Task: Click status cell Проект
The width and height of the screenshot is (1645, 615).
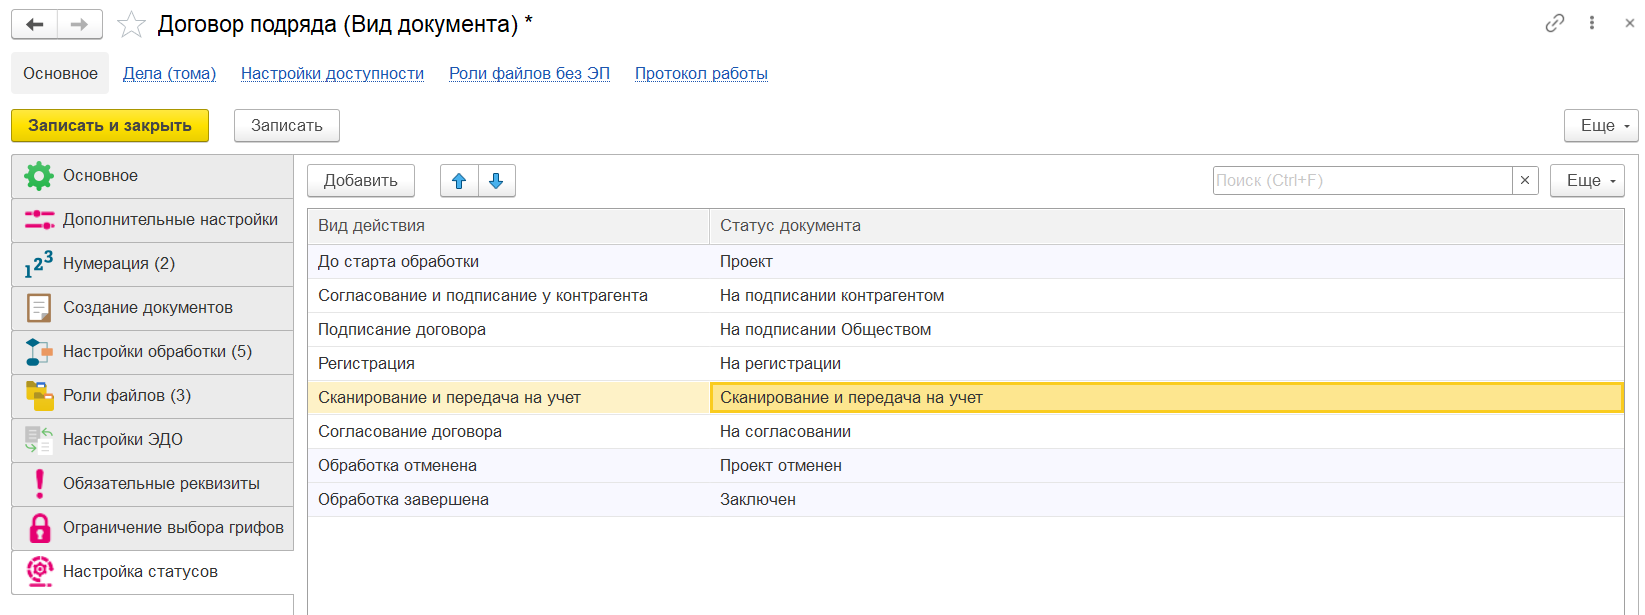Action: coord(1167,262)
